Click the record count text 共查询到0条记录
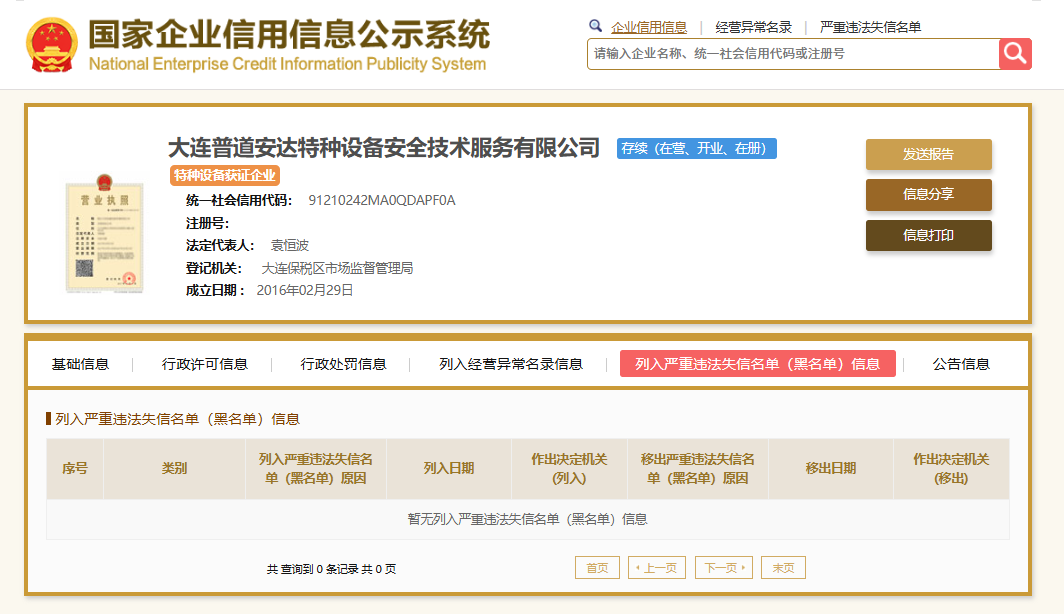Screen dimensions: 1064x614 (311, 569)
